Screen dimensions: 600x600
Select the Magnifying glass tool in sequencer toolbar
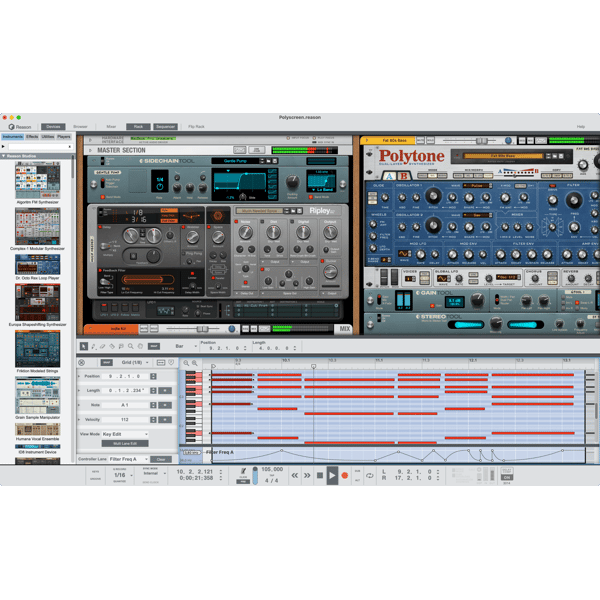coord(130,346)
